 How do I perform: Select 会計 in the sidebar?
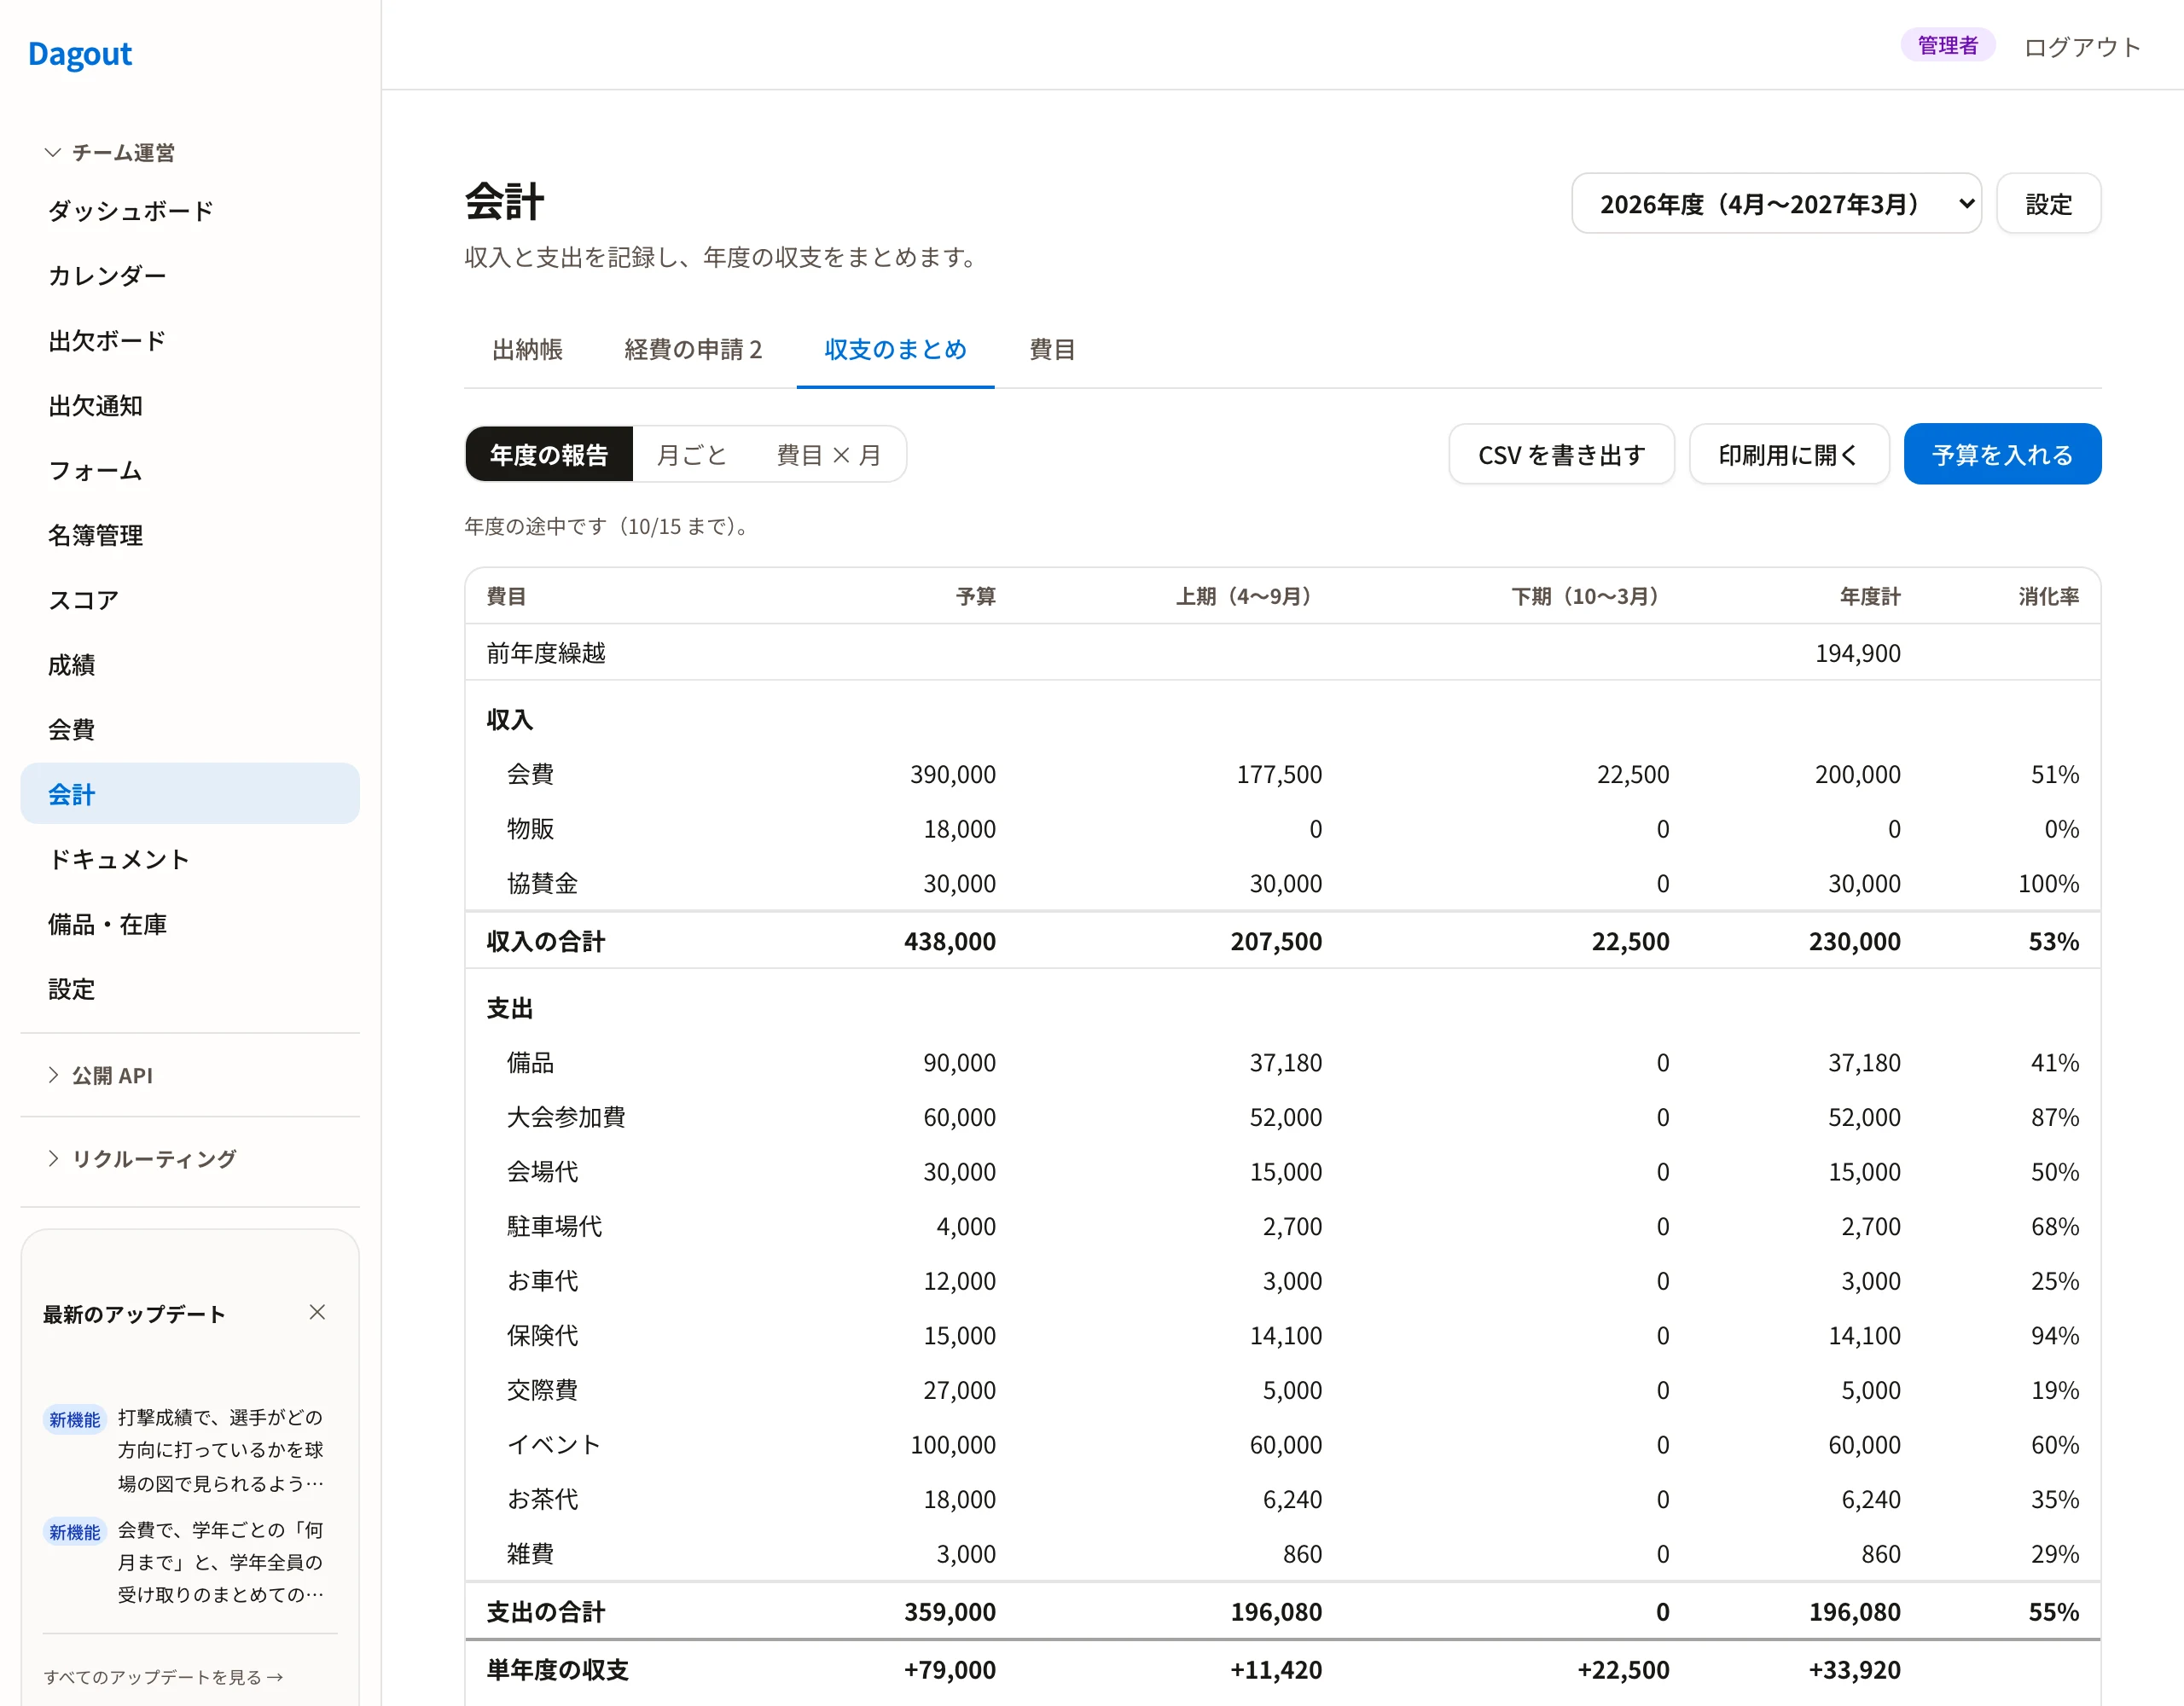tap(190, 794)
